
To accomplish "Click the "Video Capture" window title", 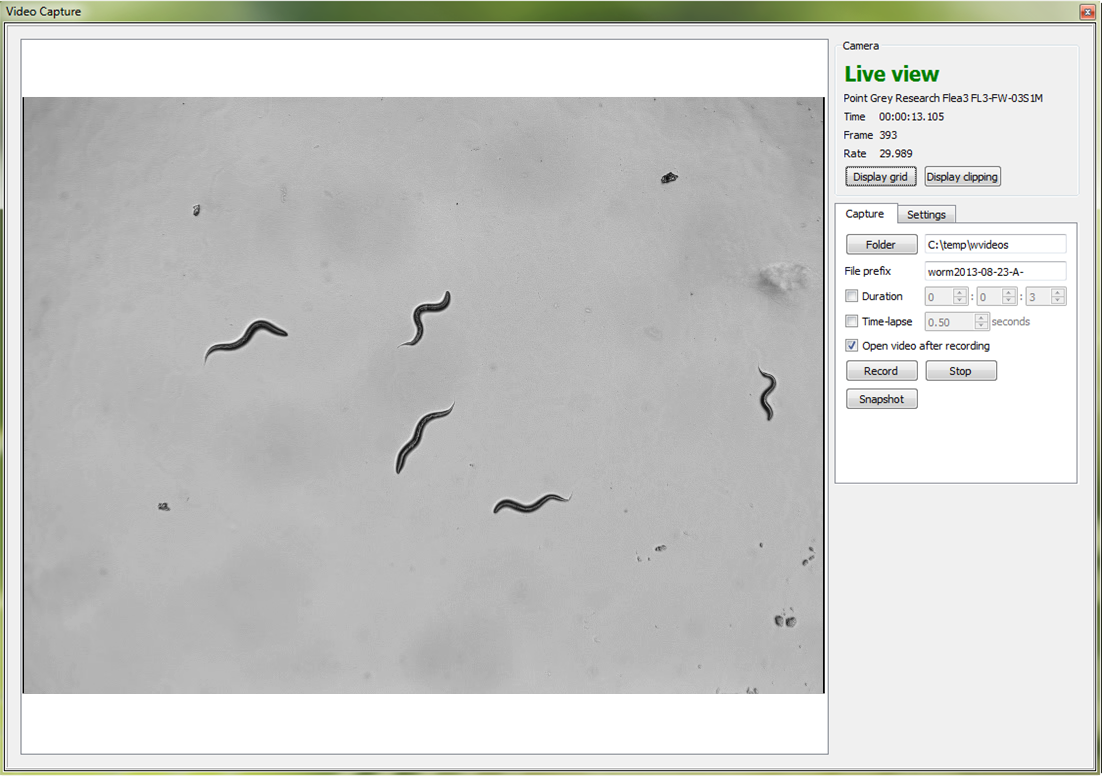I will (44, 11).
